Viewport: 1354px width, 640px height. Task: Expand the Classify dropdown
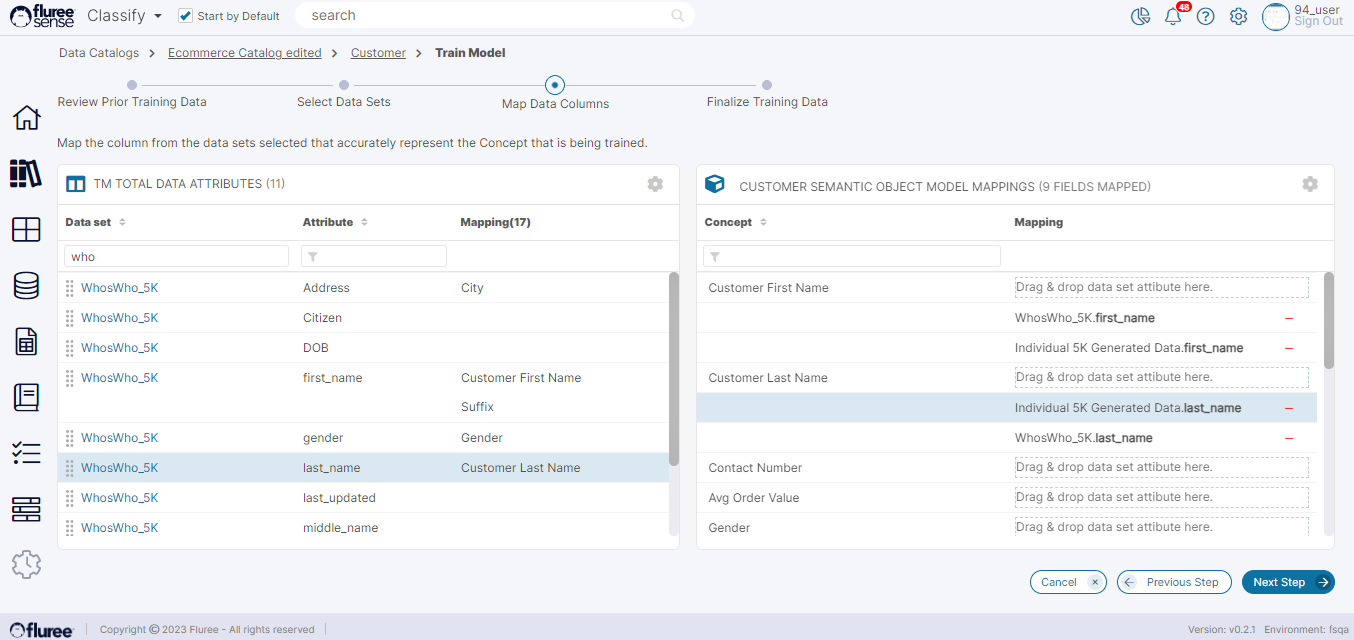click(x=129, y=16)
